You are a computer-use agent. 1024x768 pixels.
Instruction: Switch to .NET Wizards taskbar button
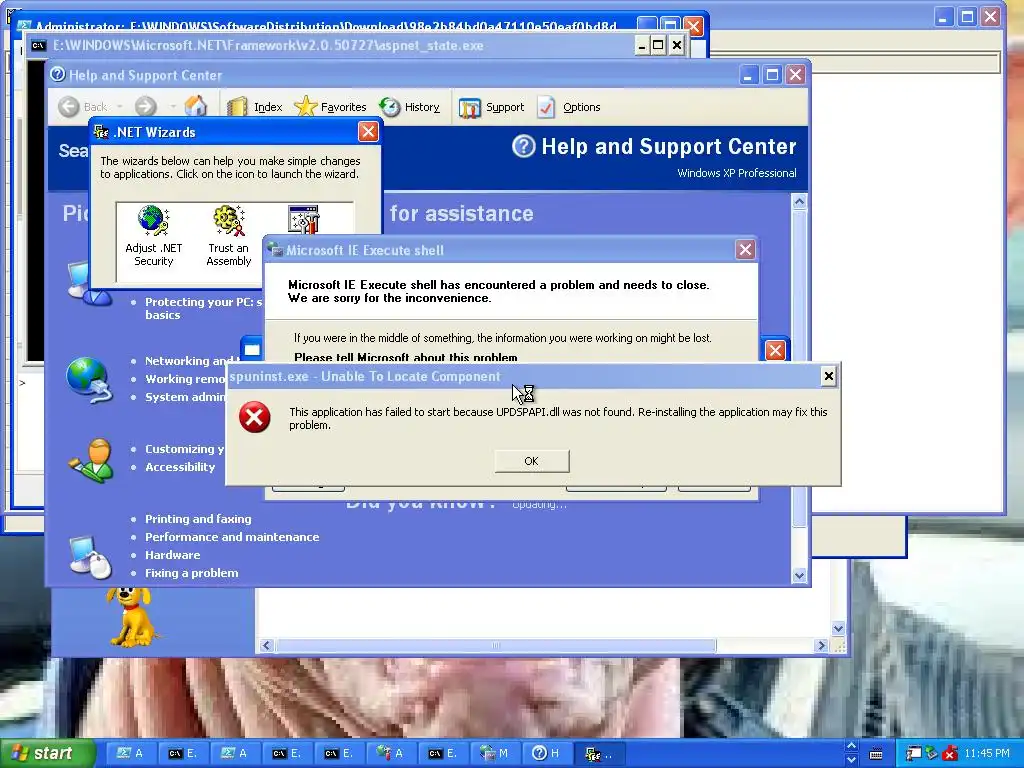tap(599, 754)
